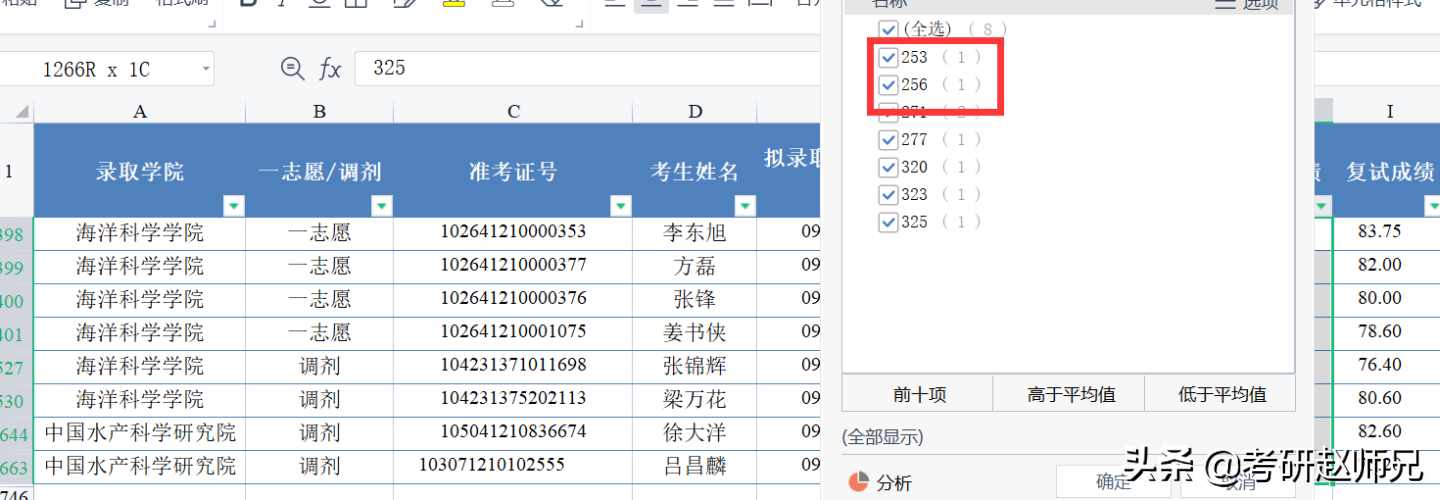Screen dimensions: 1440x500
Task: Click exam number 105041210836674
Action: tap(513, 432)
